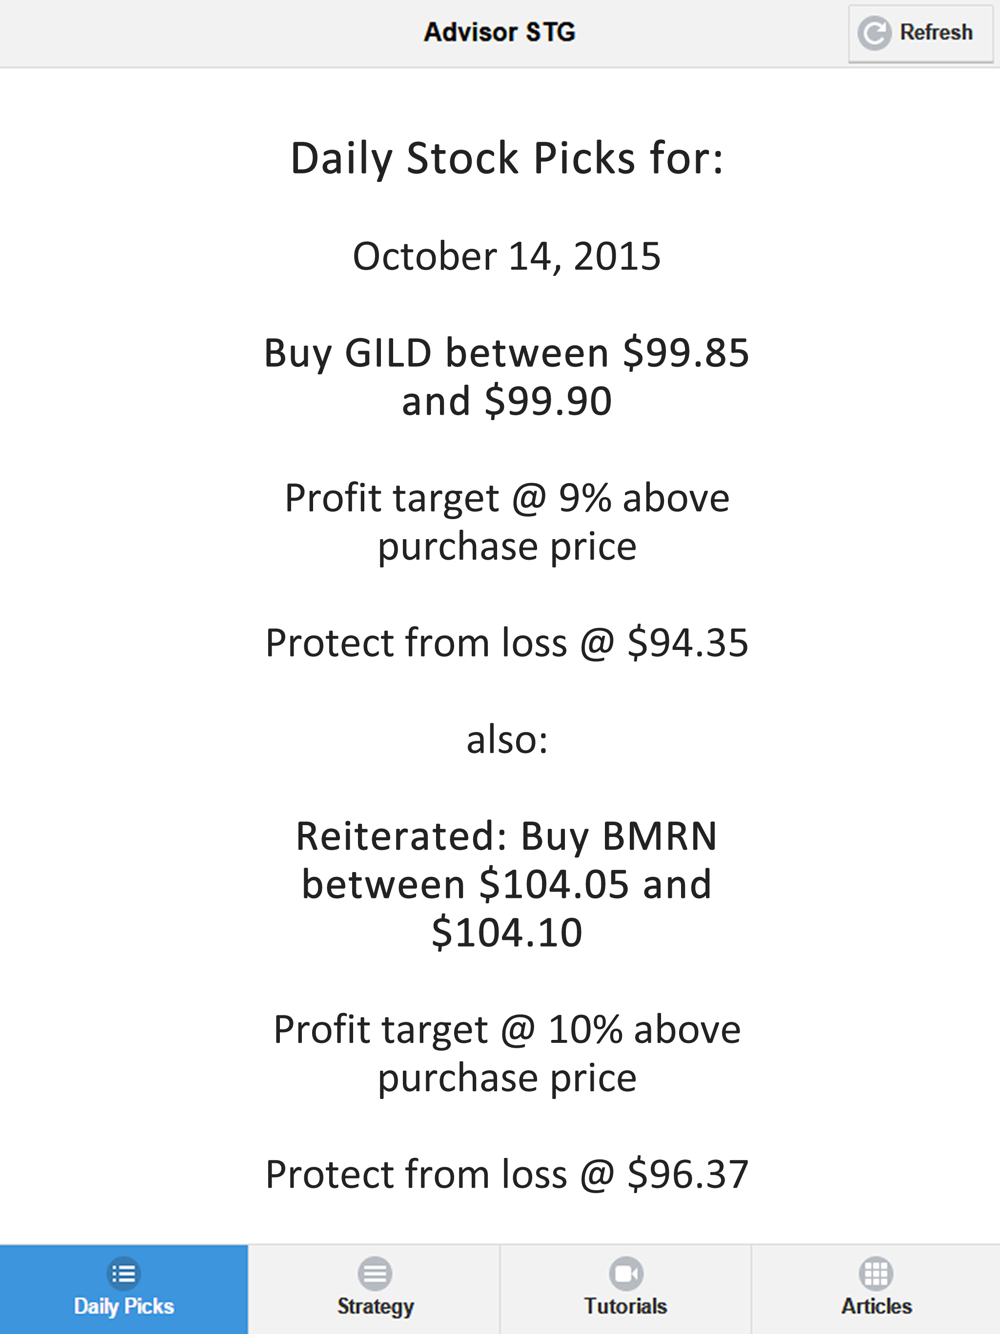
Task: Go to the Articles tab
Action: pos(876,1289)
